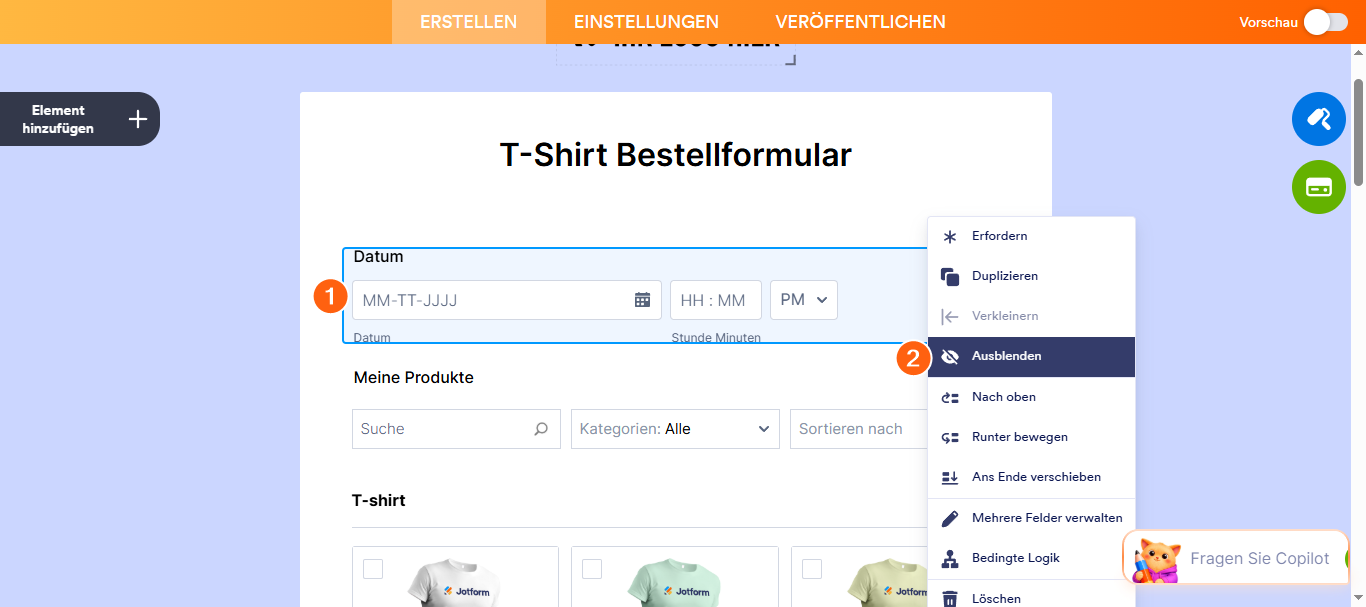Choose Ausblenden in the context menu
This screenshot has height=607, width=1366.
(x=1031, y=357)
